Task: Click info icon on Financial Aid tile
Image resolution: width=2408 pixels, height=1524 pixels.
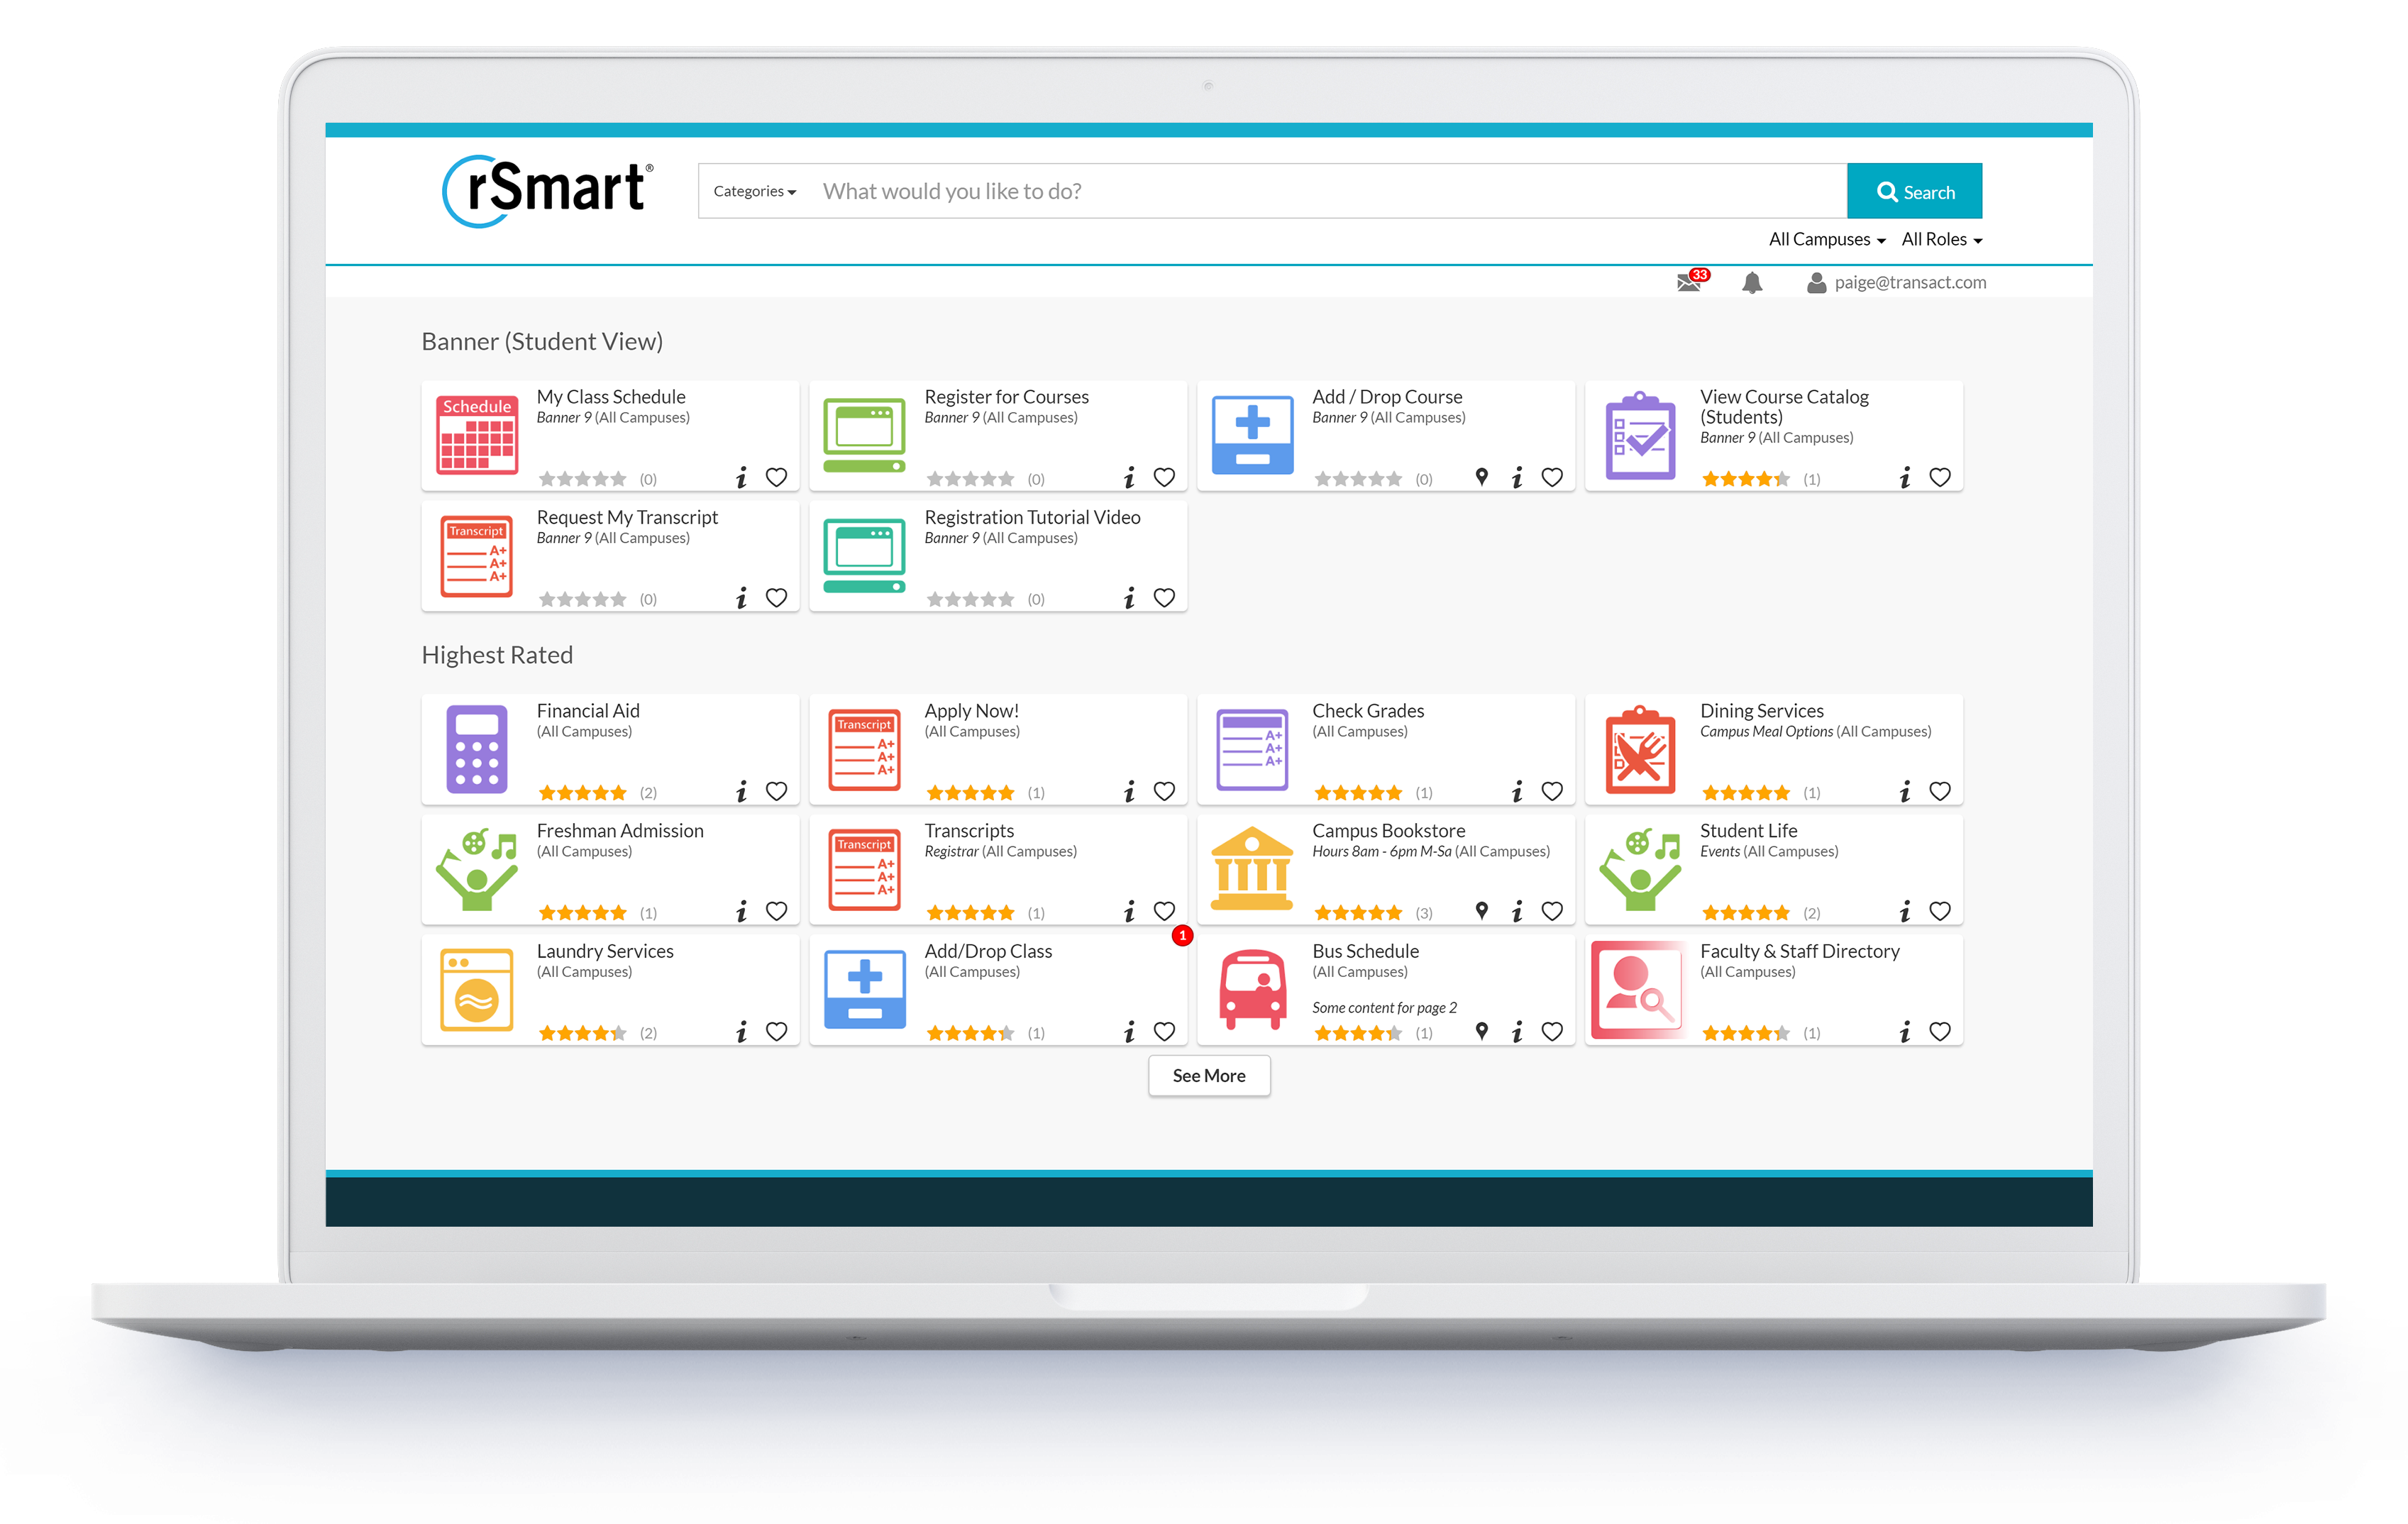Action: (x=741, y=792)
